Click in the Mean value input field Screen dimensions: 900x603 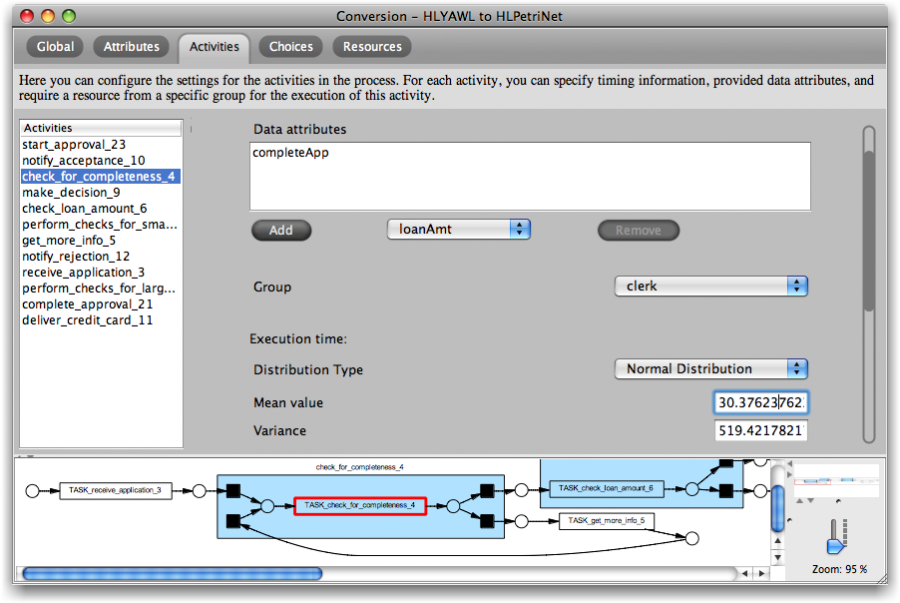tap(761, 403)
